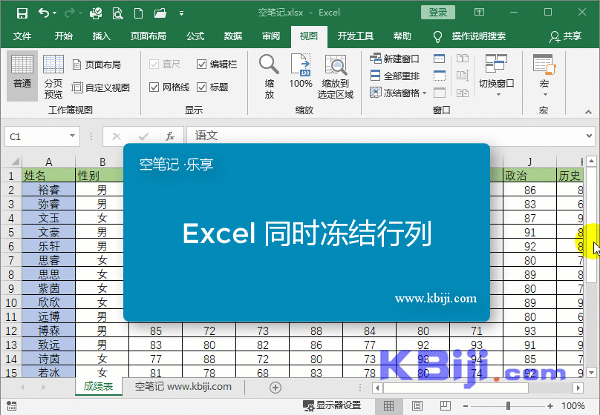Open the Page Layout ribbon tab (页面布局)

[148, 36]
